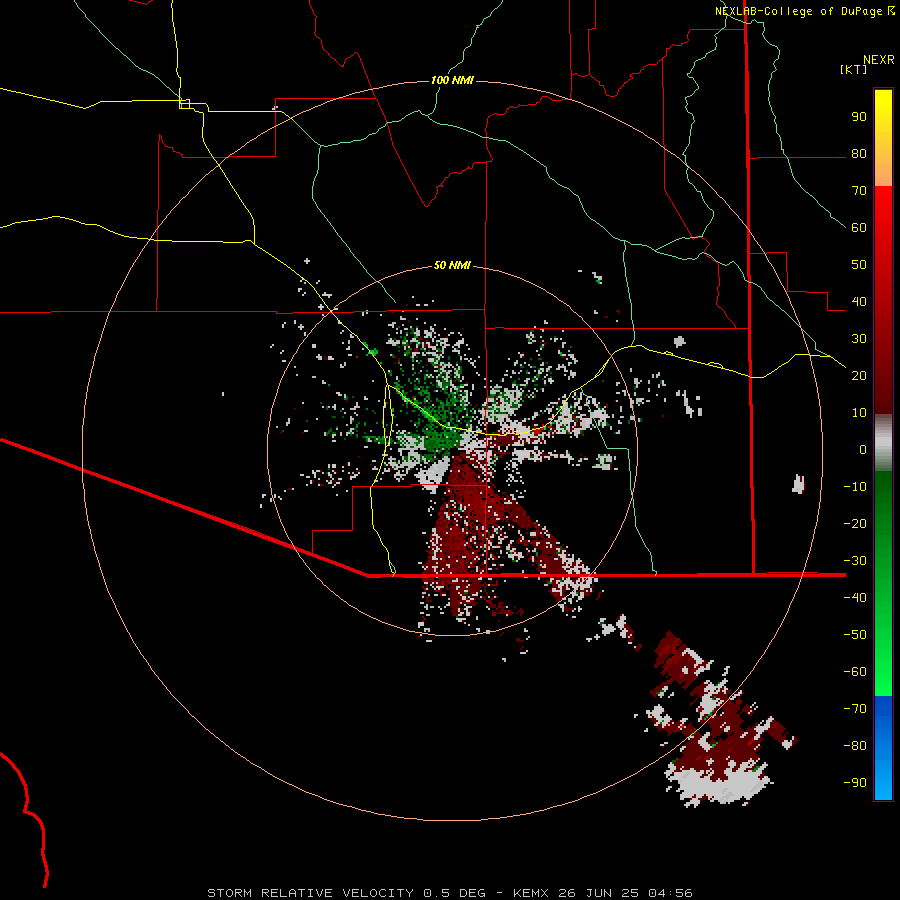Click the NEXR label above the color scale
Image resolution: width=900 pixels, height=900 pixels.
click(x=878, y=60)
